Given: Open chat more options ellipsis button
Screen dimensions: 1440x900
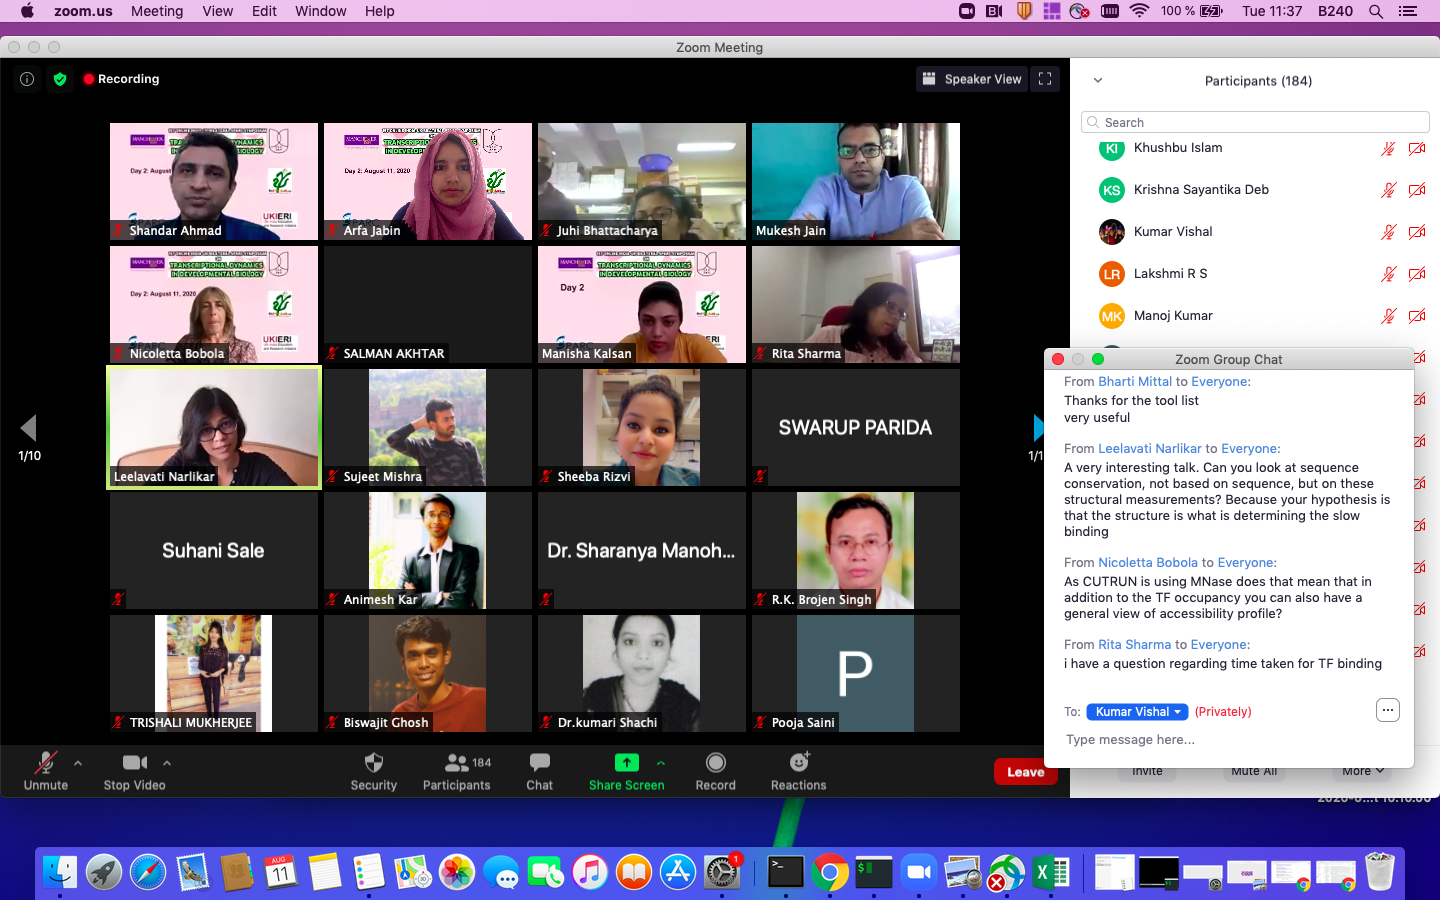Looking at the screenshot, I should pyautogui.click(x=1387, y=710).
